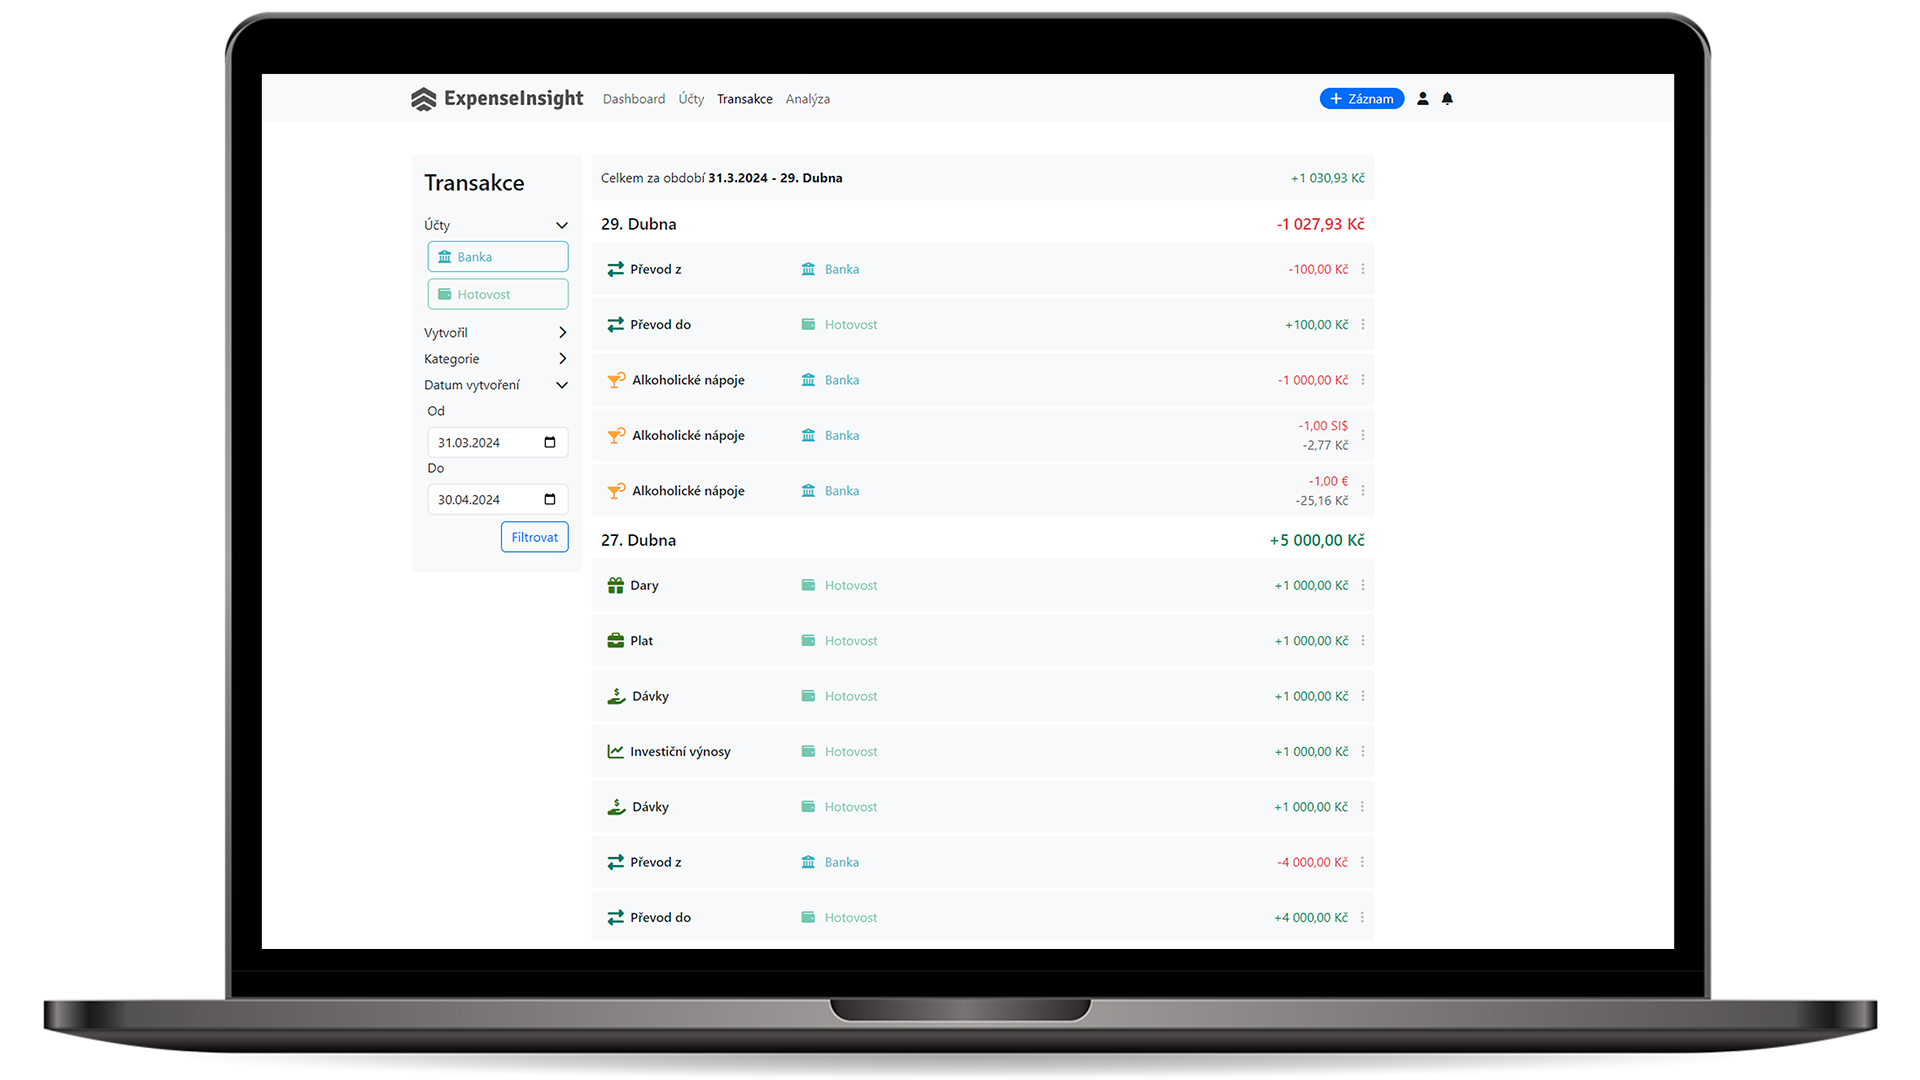The height and width of the screenshot is (1080, 1920).
Task: Click chart icon of Investiční výnosy row
Action: point(615,752)
